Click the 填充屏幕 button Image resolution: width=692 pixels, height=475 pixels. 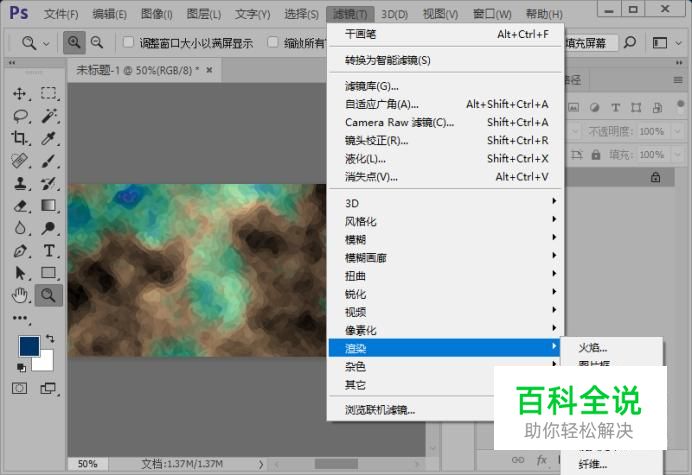[x=589, y=43]
